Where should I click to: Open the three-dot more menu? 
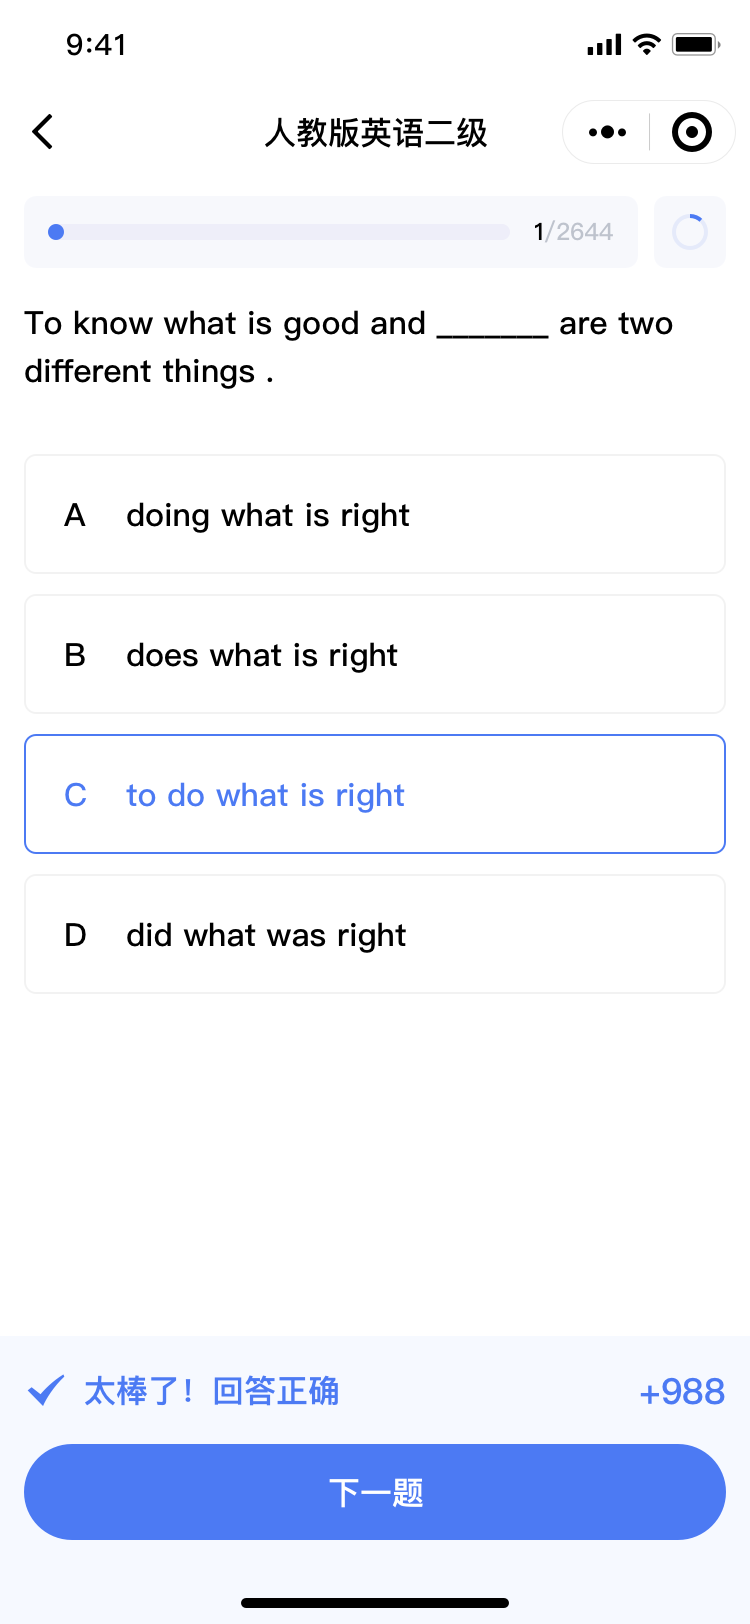607,132
